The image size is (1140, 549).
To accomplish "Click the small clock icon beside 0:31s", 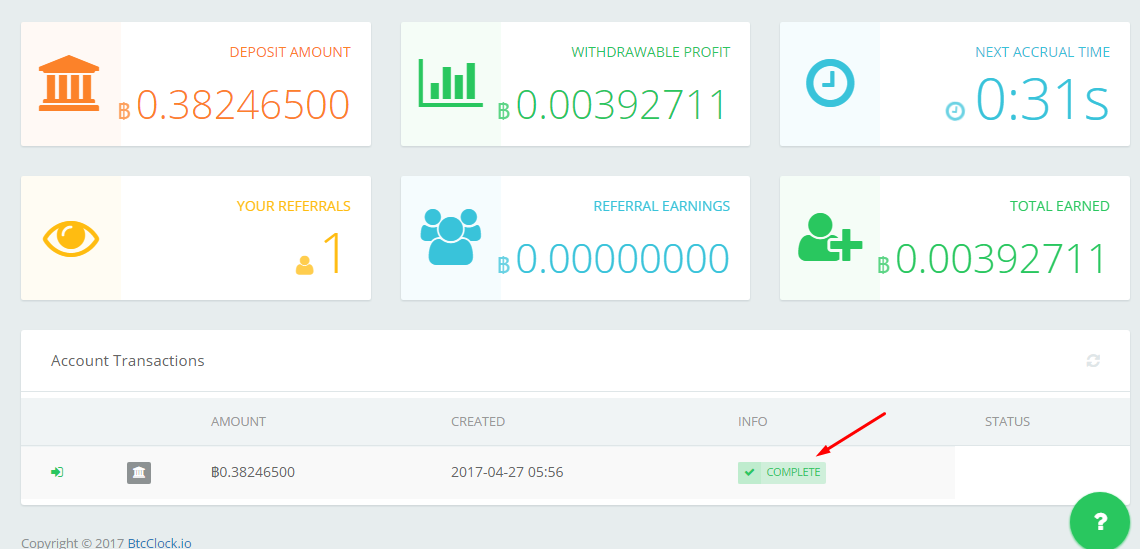I will (x=955, y=111).
